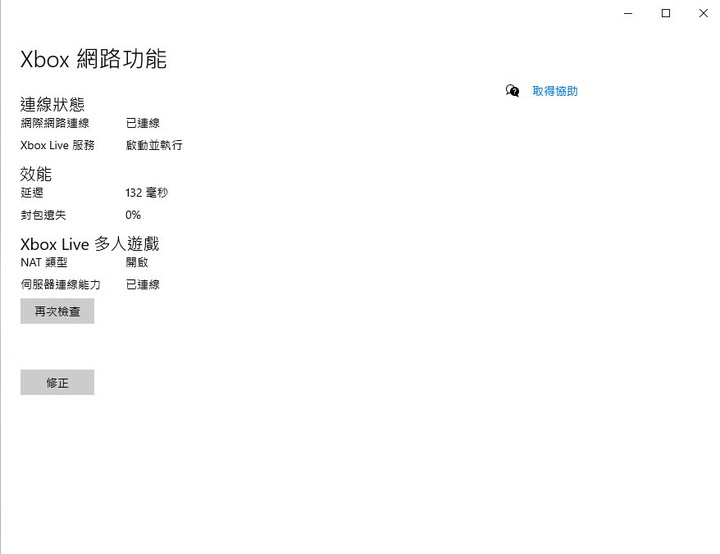This screenshot has width=720, height=554.
Task: Click the 網際網路連線 label
Action: (55, 123)
